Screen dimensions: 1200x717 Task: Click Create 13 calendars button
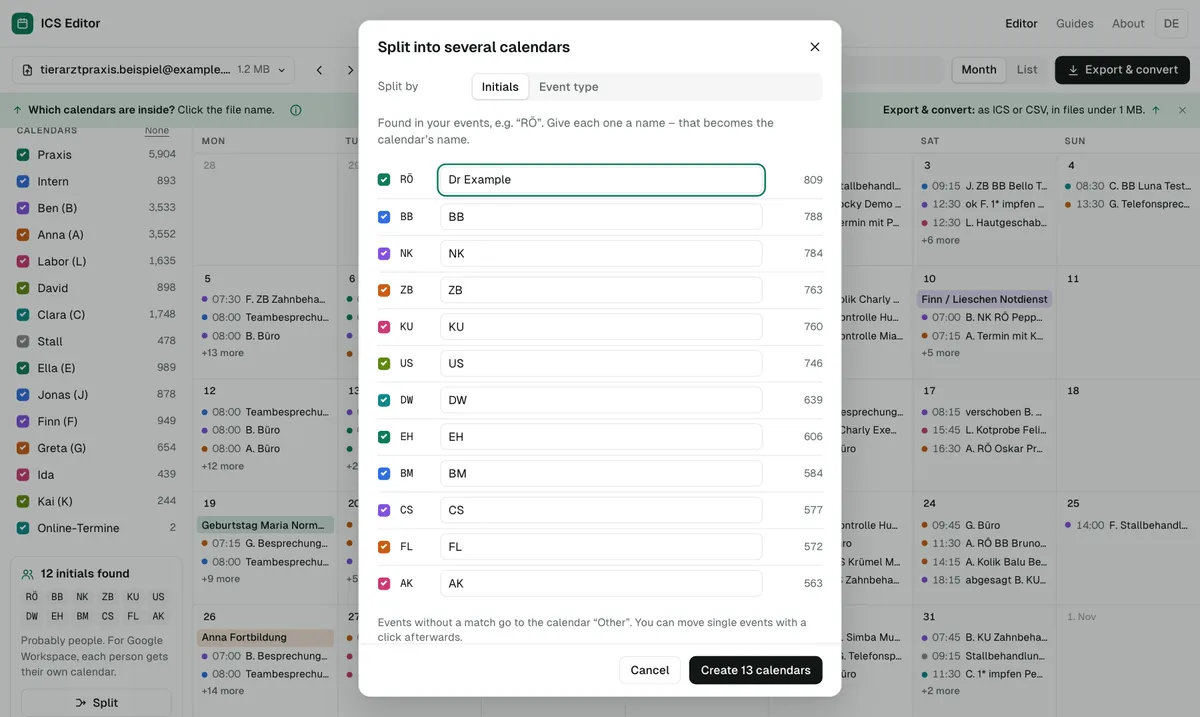(x=756, y=670)
